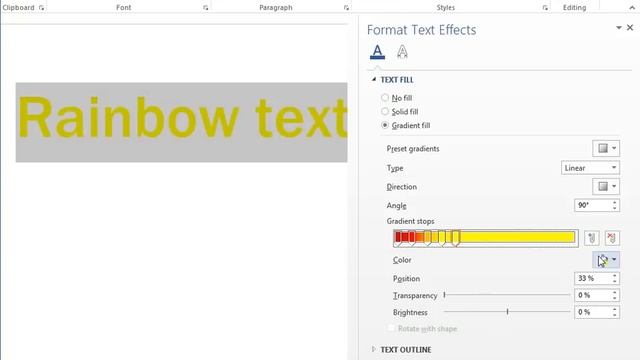
Task: Click the Angle value field
Action: pos(592,205)
